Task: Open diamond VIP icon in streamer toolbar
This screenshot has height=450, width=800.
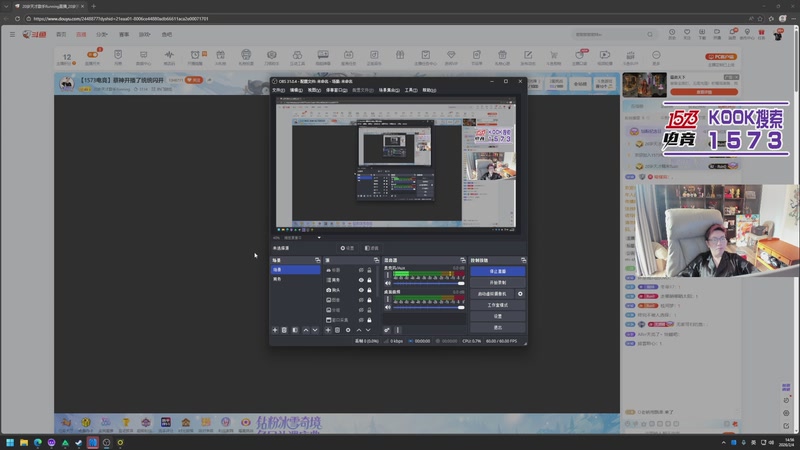Action: (451, 56)
